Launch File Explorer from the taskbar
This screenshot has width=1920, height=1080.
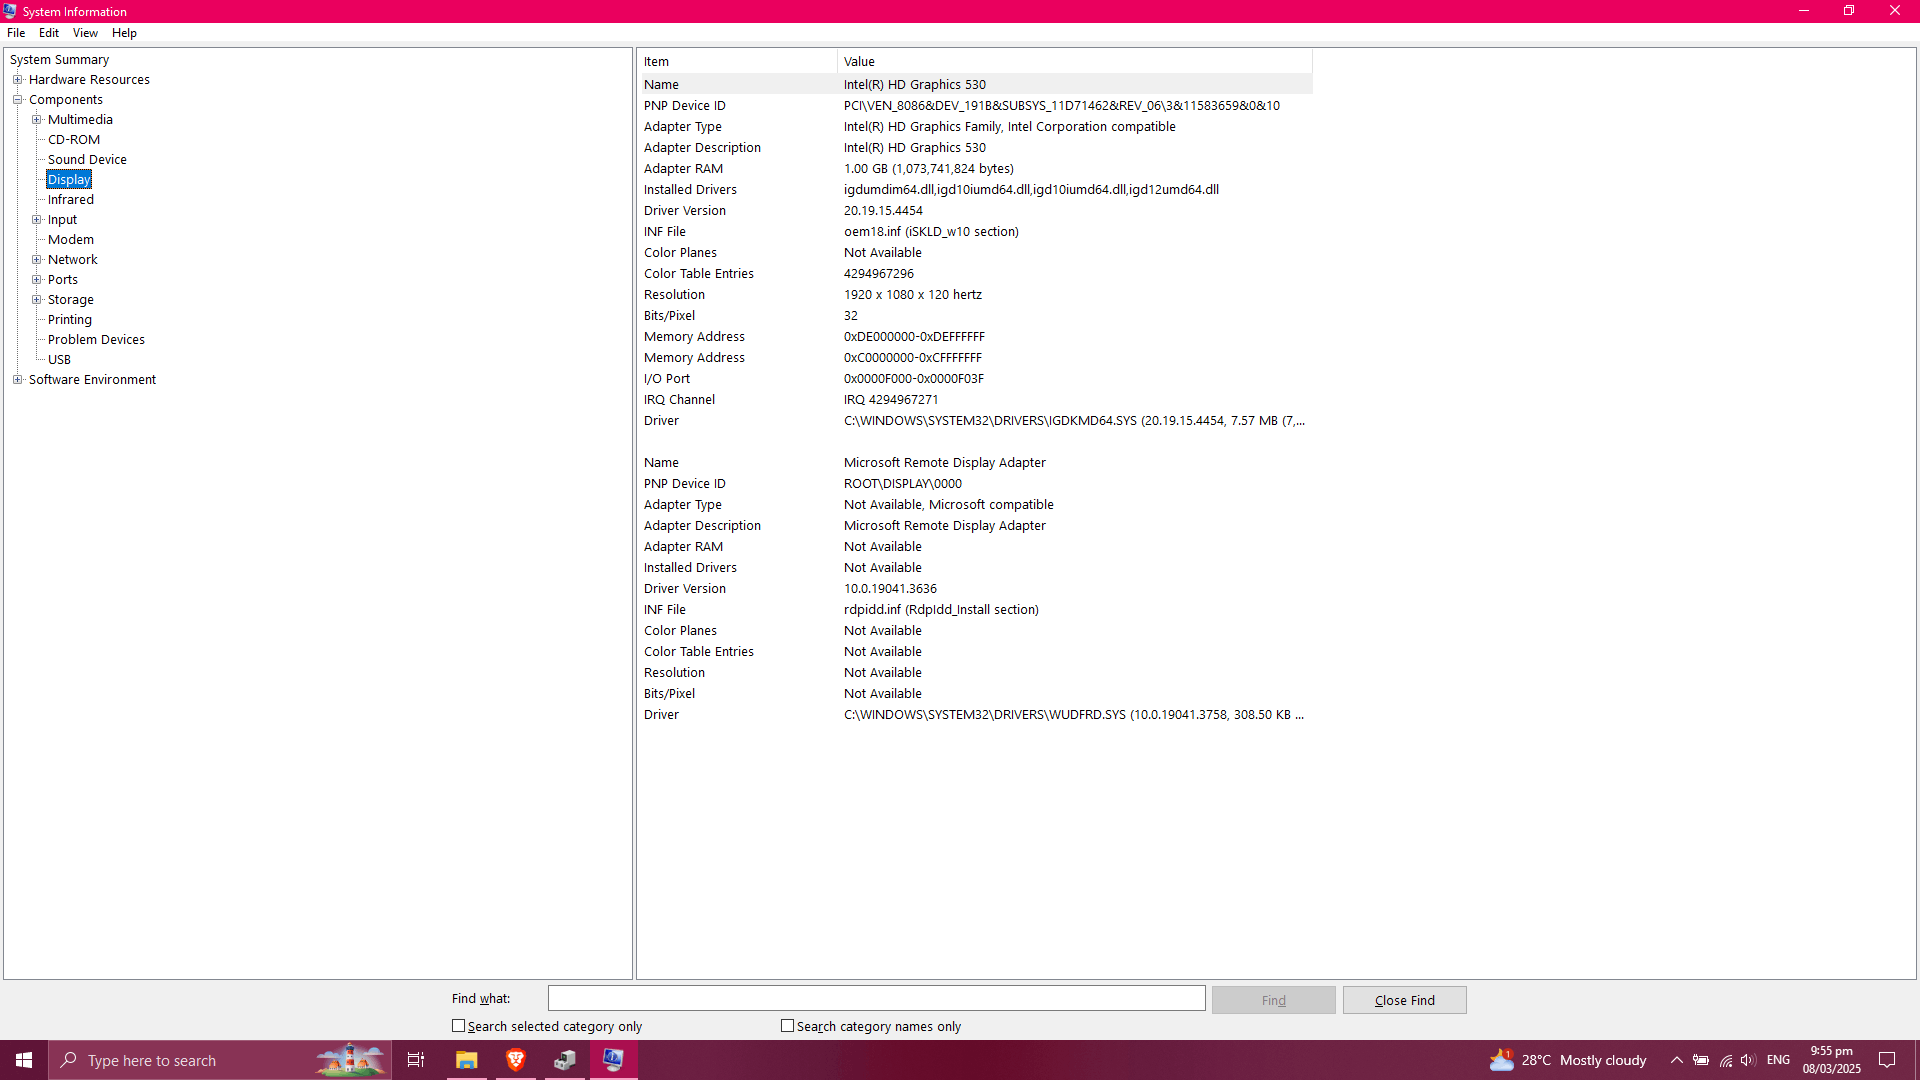(x=466, y=1060)
